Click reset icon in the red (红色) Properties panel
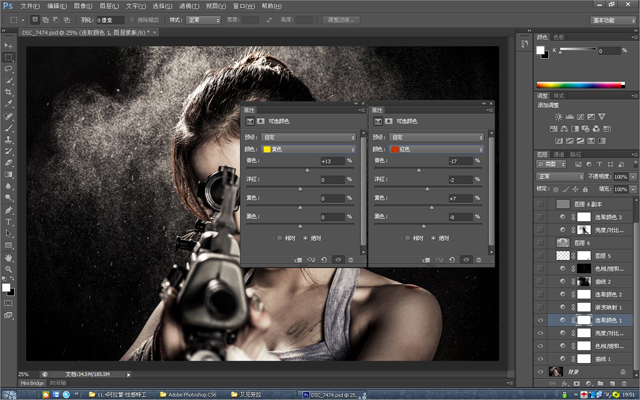Image resolution: width=640 pixels, height=400 pixels. pos(452,259)
